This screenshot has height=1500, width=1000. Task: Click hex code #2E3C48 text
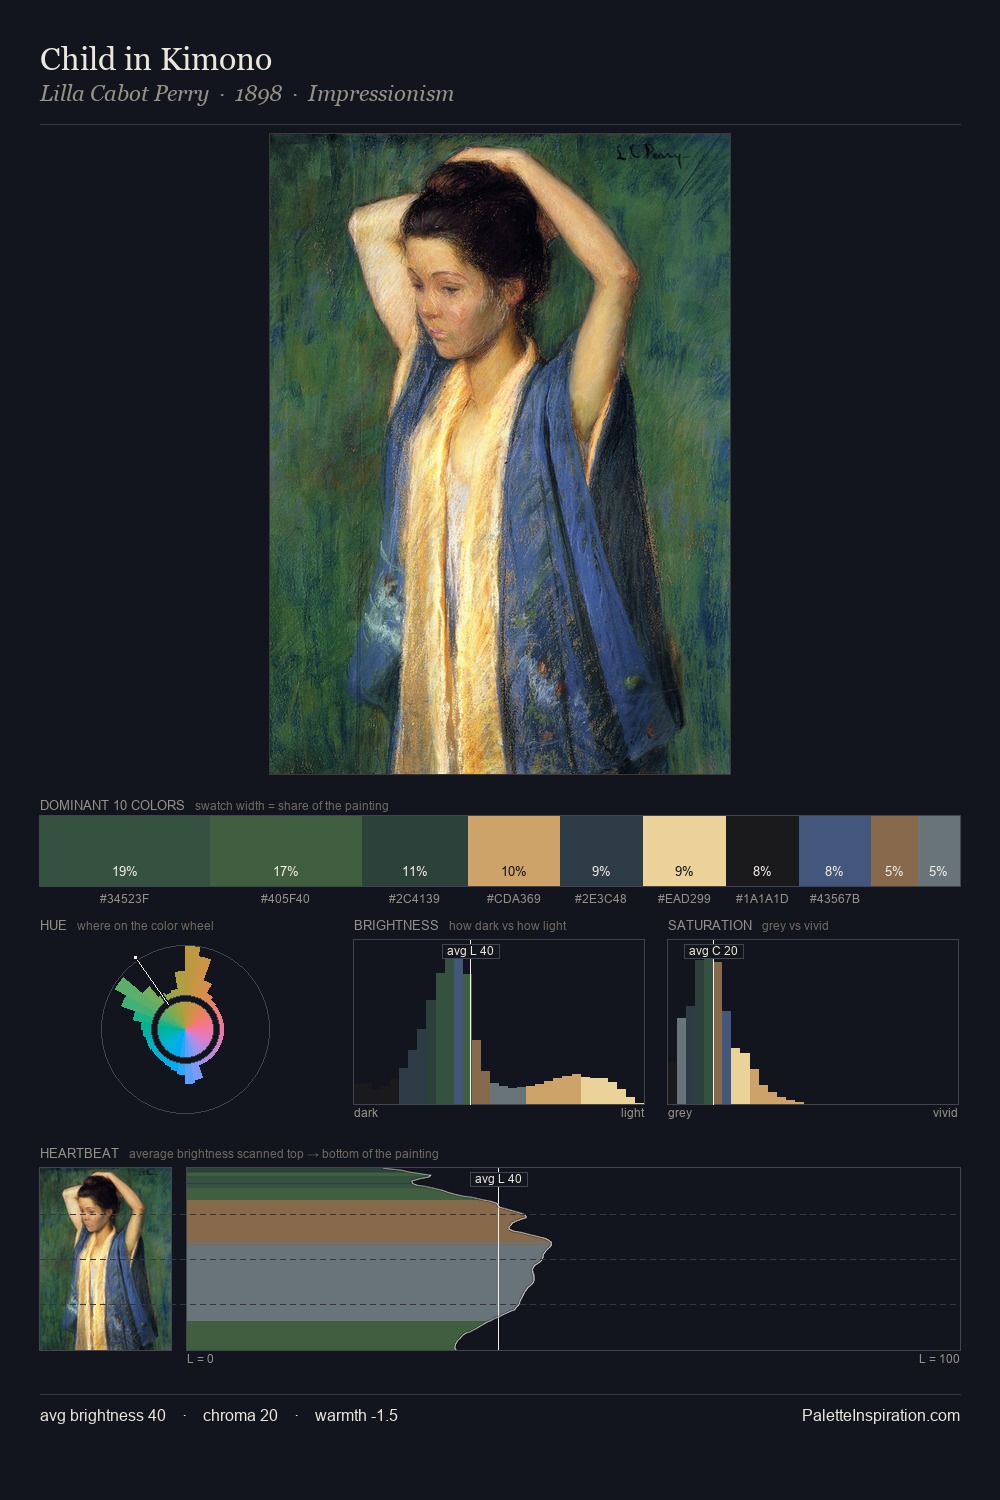601,899
